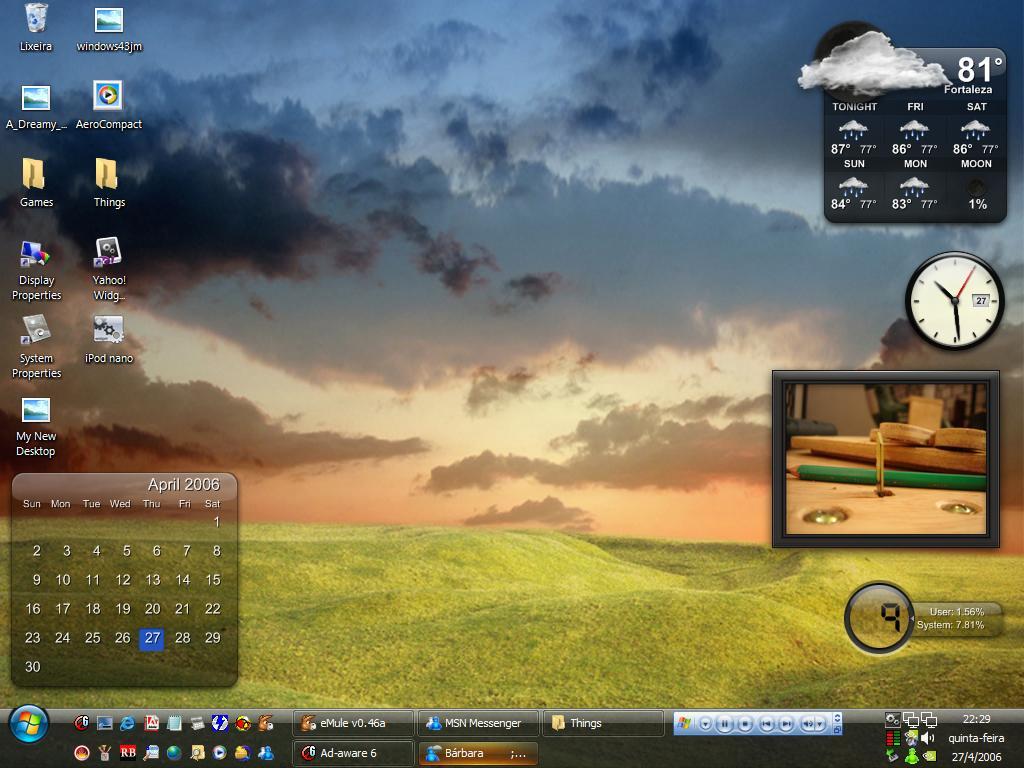Screen dimensions: 1024x768
Task: Click the April 2006 calendar header
Action: [x=184, y=485]
